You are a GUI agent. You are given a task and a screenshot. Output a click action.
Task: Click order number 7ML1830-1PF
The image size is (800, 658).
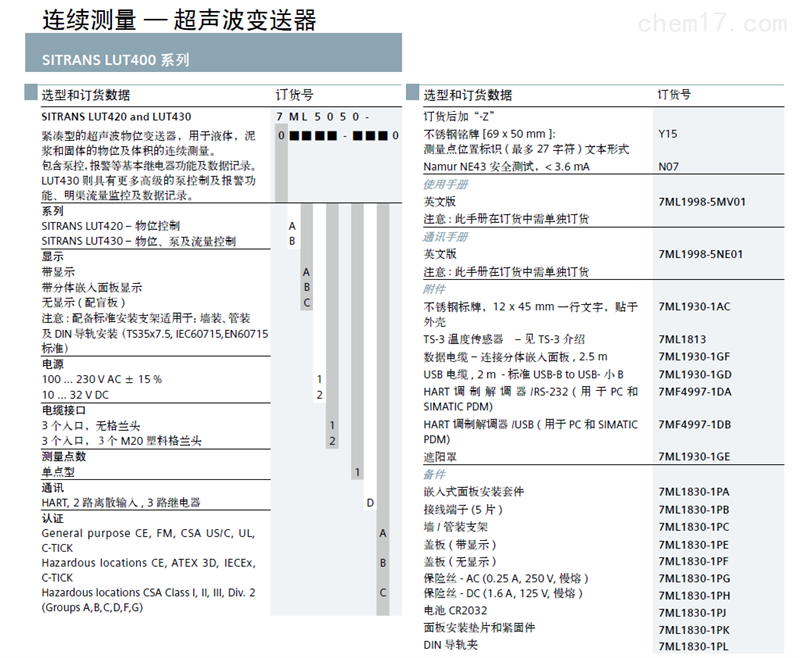coord(693,562)
